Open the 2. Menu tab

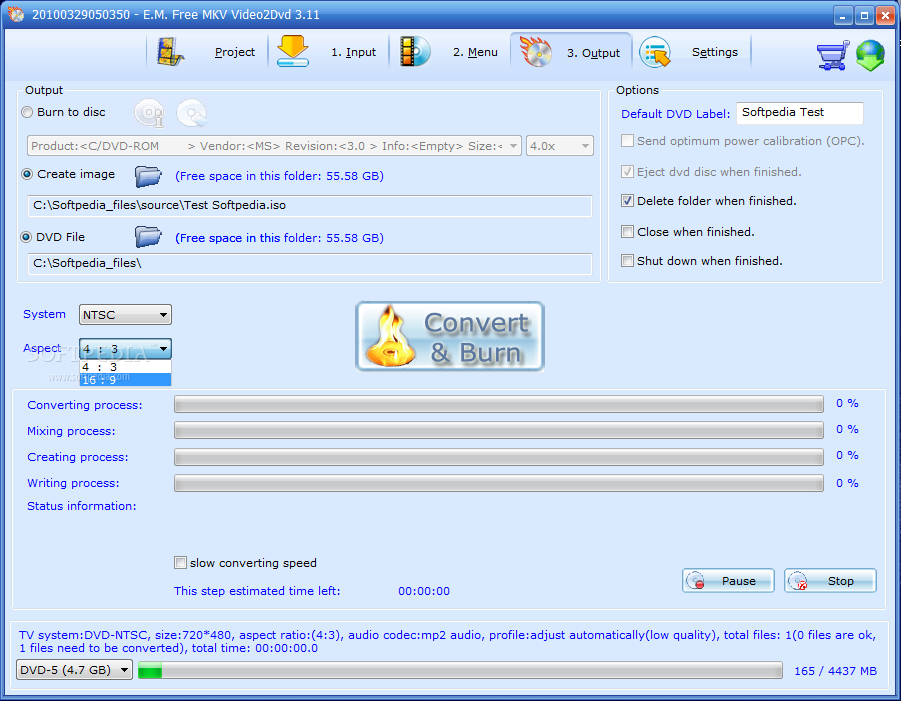[475, 52]
